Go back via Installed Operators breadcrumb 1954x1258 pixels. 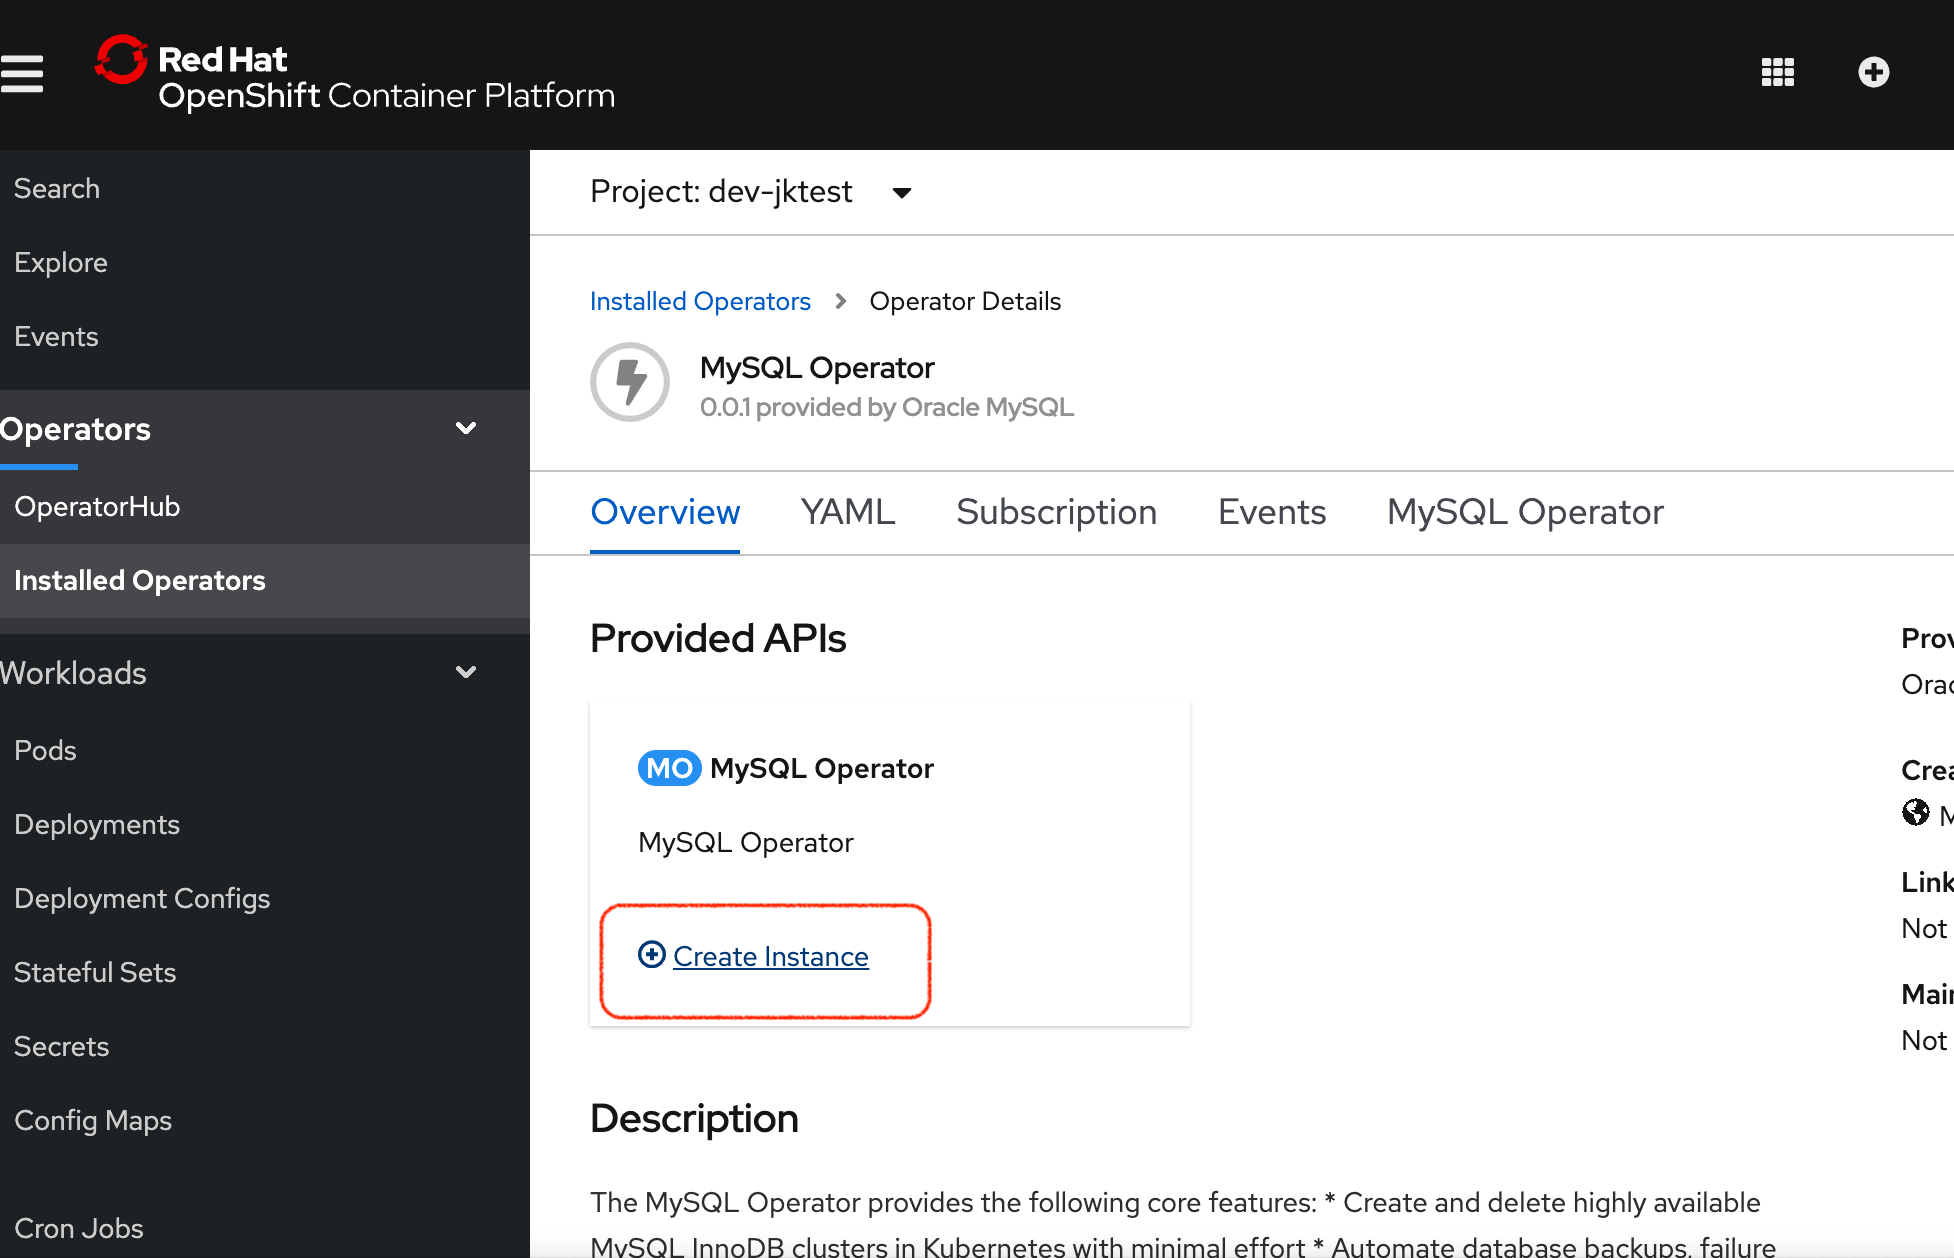pos(700,301)
